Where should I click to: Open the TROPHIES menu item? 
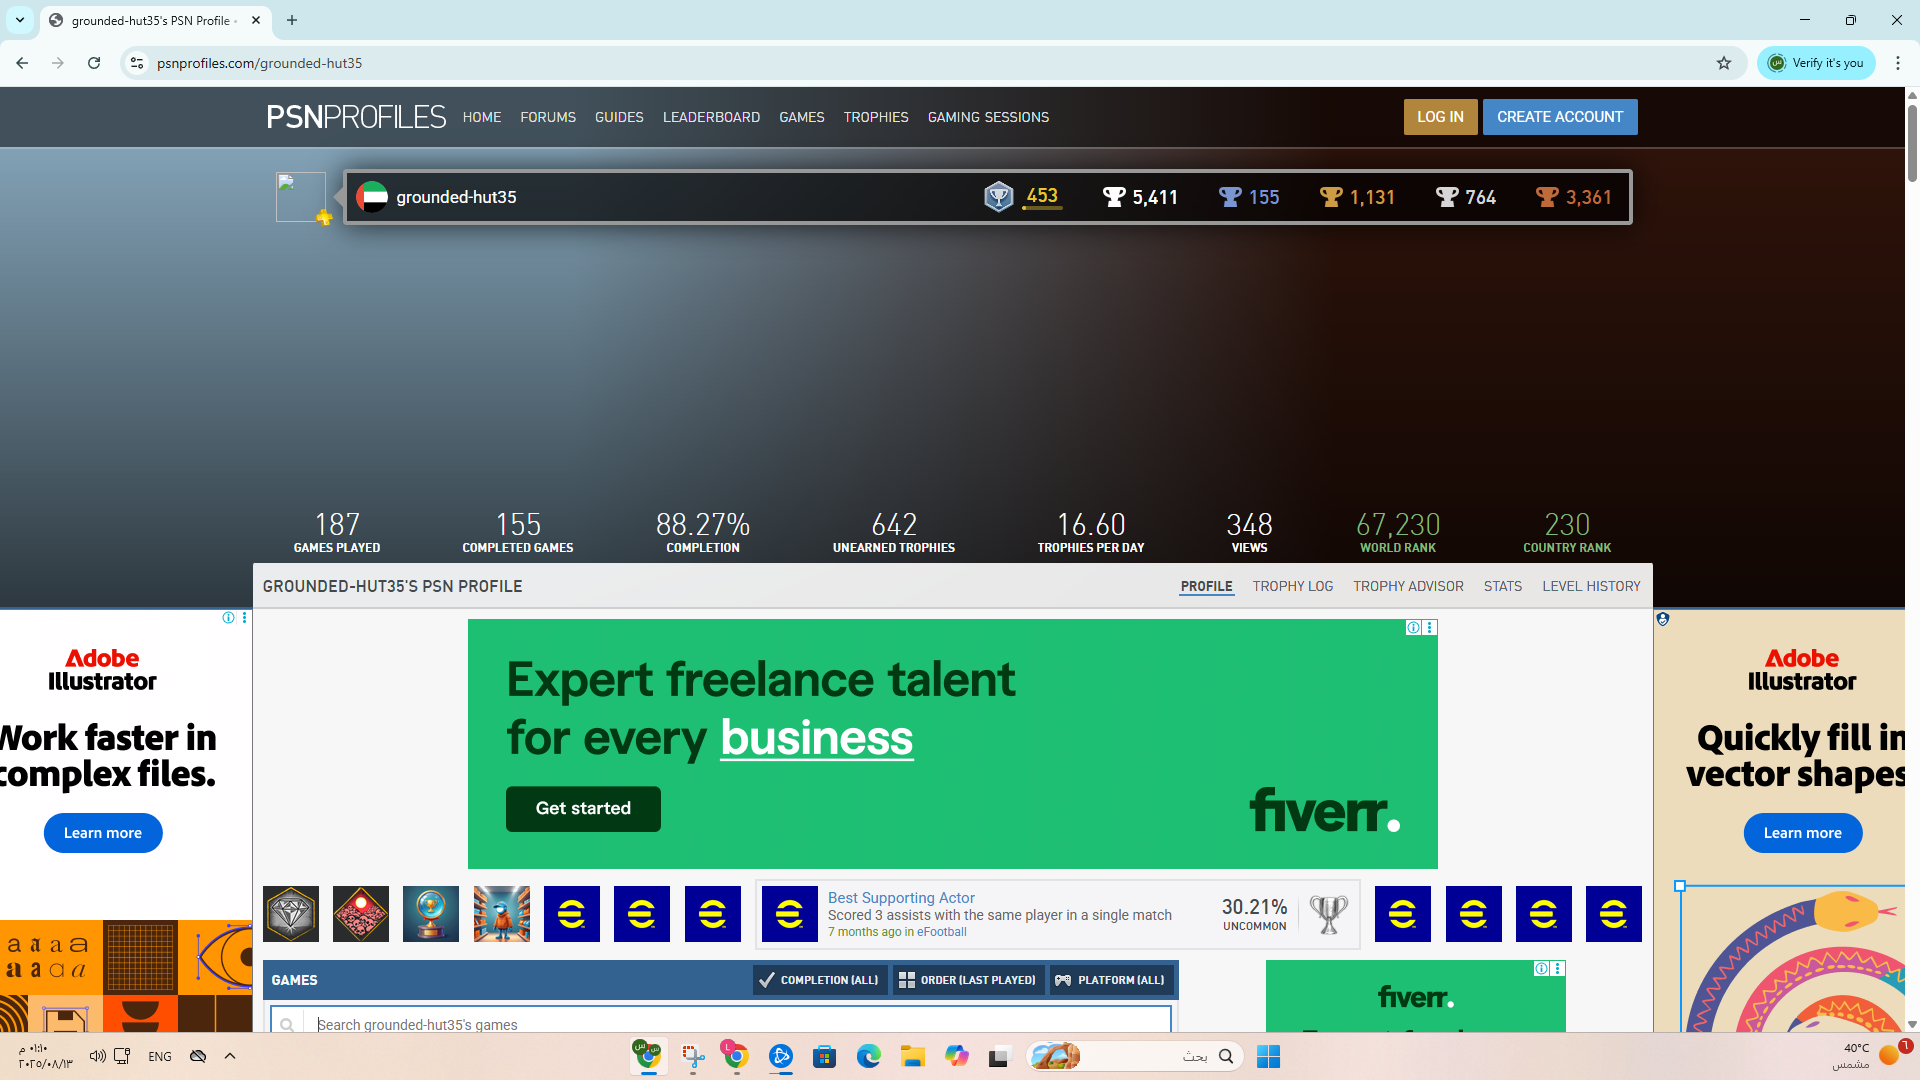coord(876,117)
